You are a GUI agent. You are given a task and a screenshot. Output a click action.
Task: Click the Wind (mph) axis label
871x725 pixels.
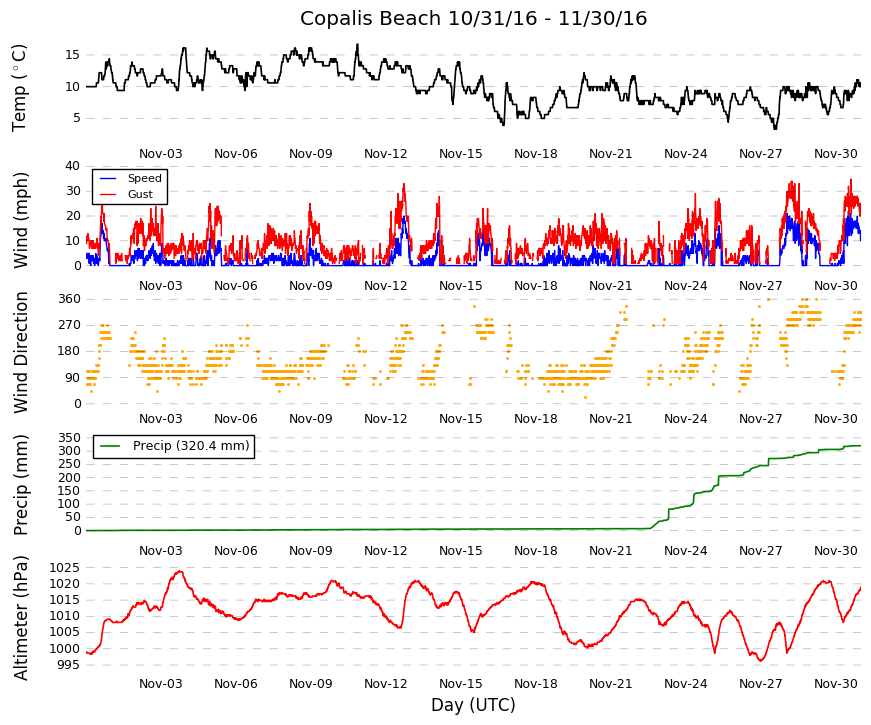[x=20, y=220]
